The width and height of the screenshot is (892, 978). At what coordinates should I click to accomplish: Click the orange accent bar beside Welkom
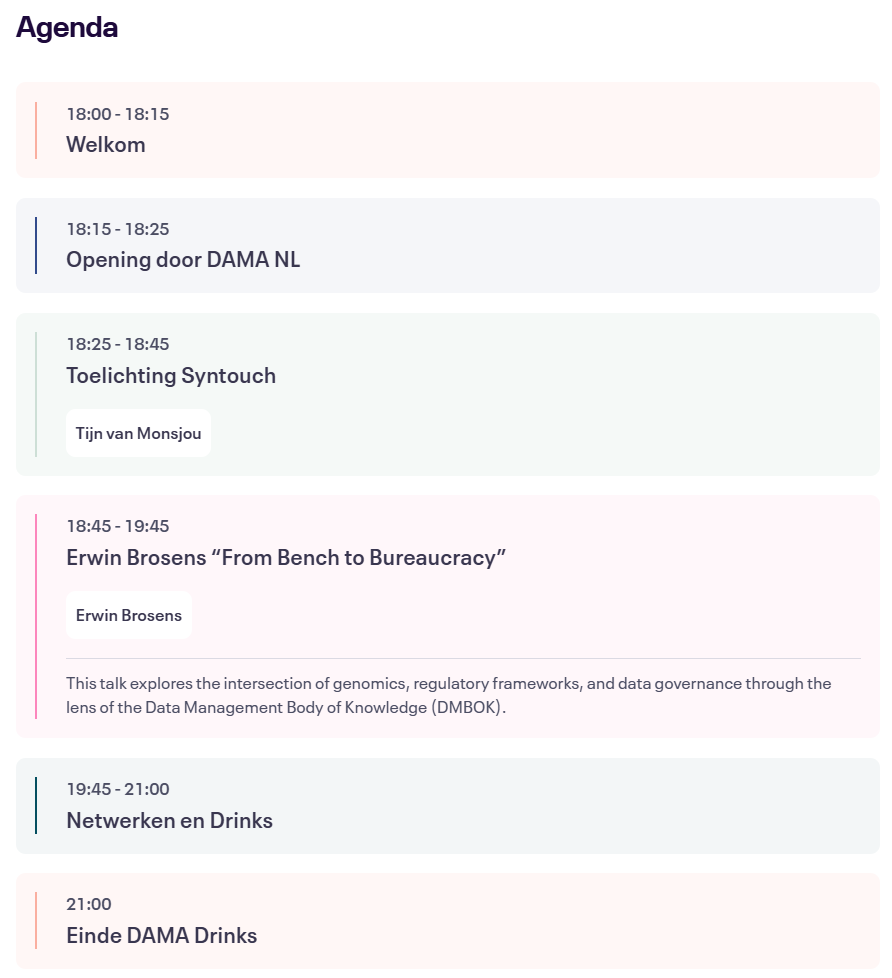click(36, 130)
